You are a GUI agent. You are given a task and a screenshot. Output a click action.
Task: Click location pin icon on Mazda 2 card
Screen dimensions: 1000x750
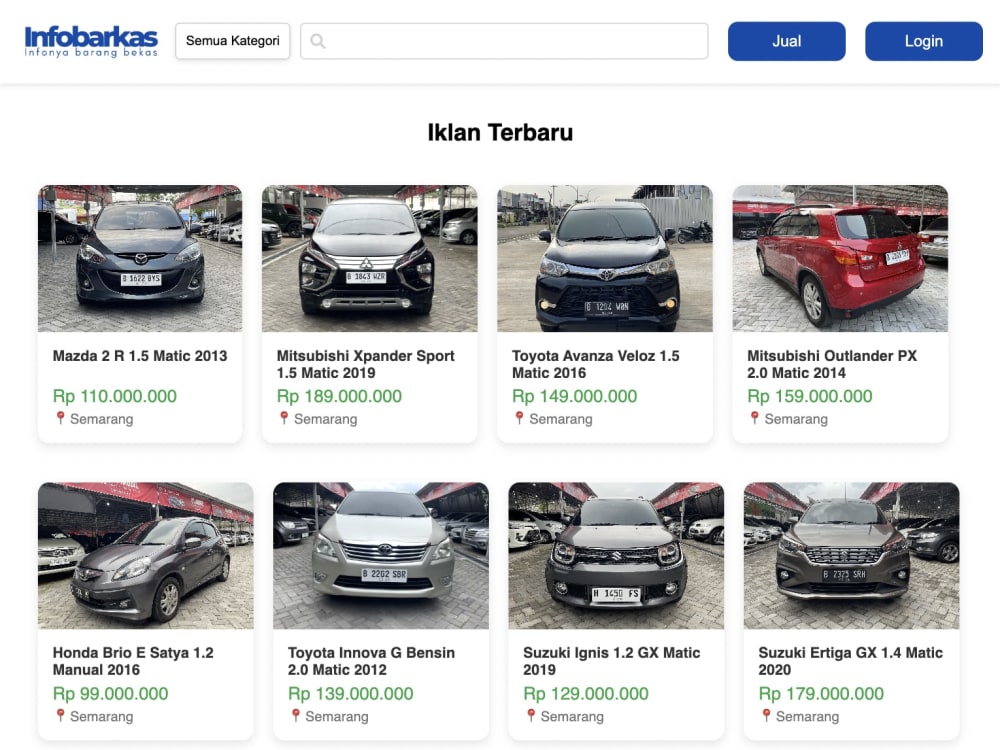coord(60,418)
